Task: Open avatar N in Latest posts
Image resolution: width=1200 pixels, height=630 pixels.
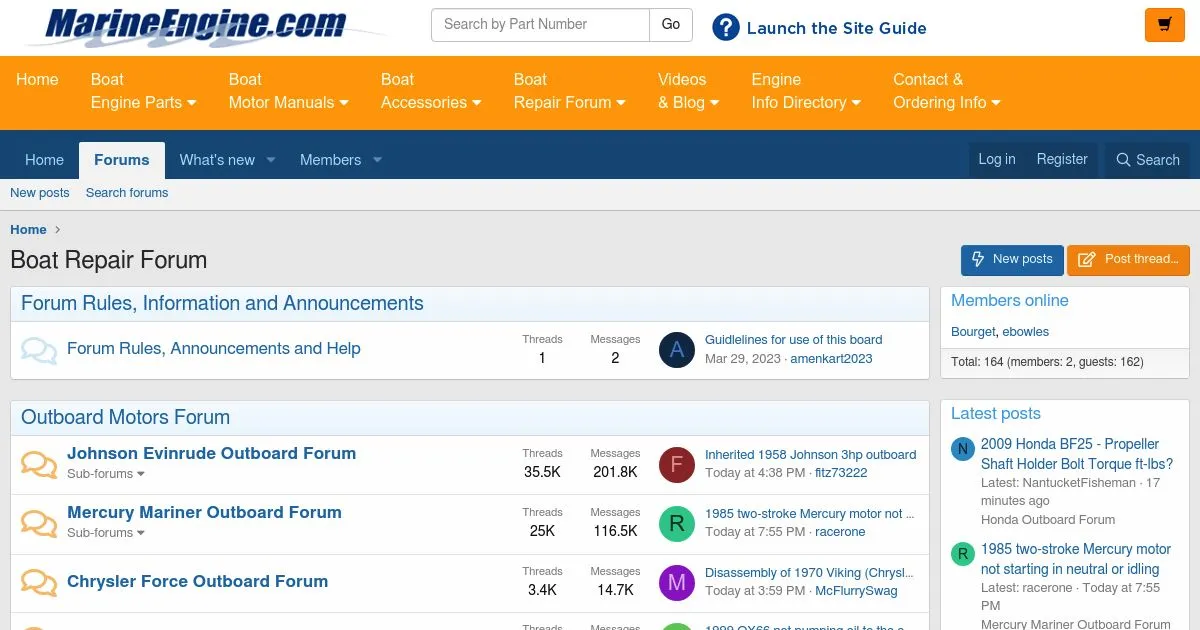Action: pyautogui.click(x=962, y=449)
